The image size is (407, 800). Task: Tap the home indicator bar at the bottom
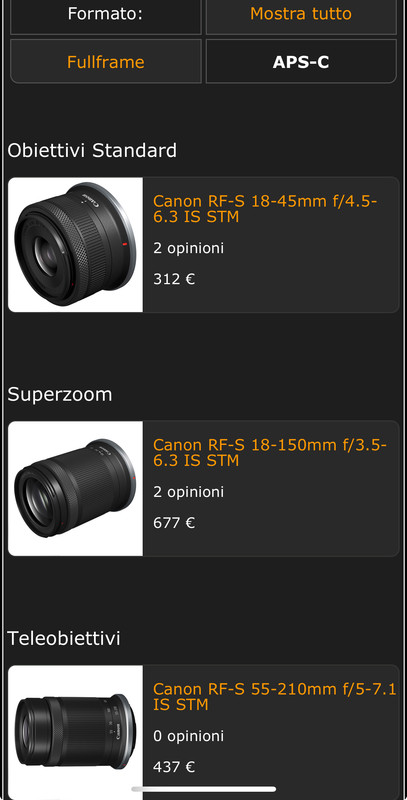coord(204,789)
